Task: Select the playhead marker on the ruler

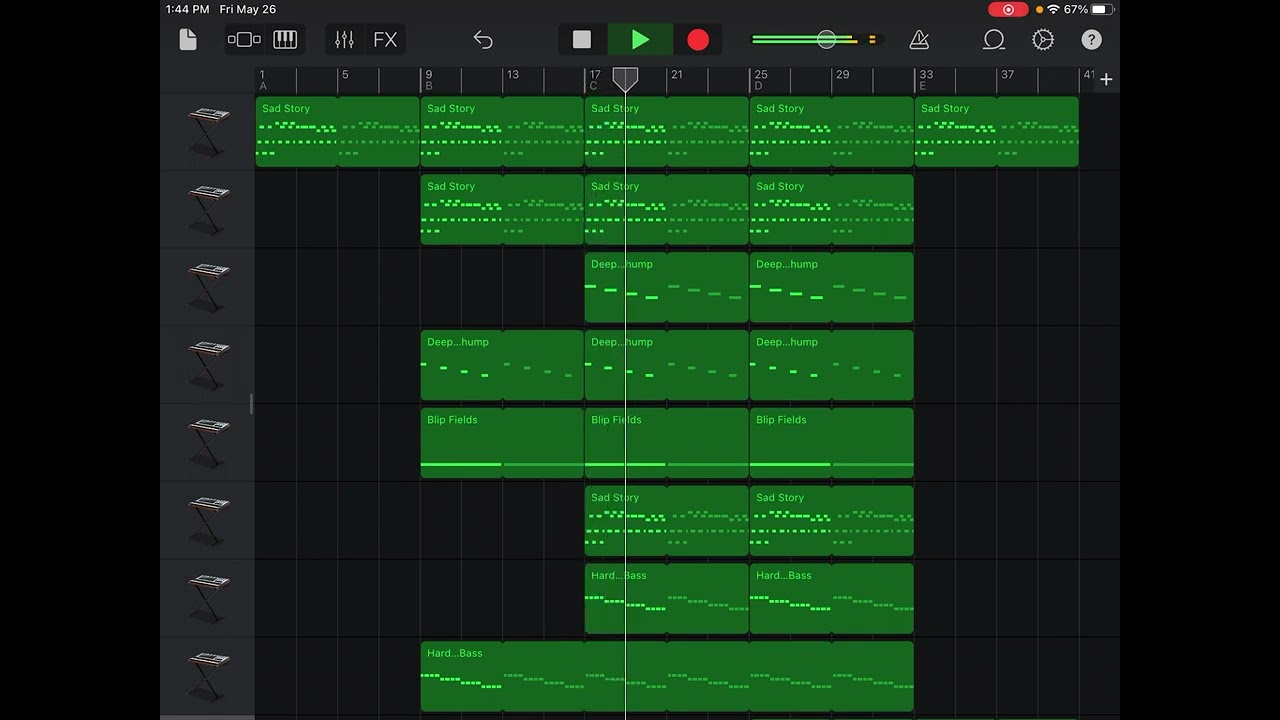Action: click(x=625, y=79)
